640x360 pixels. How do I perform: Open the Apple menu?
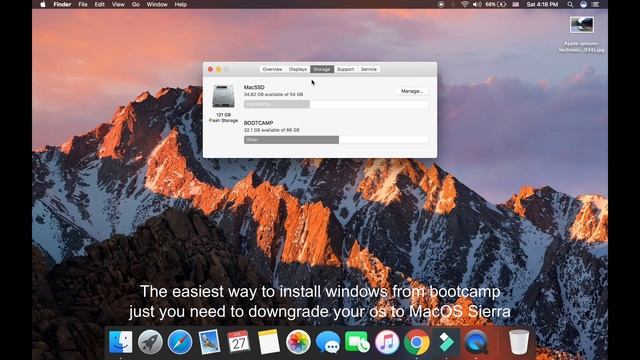(x=43, y=4)
